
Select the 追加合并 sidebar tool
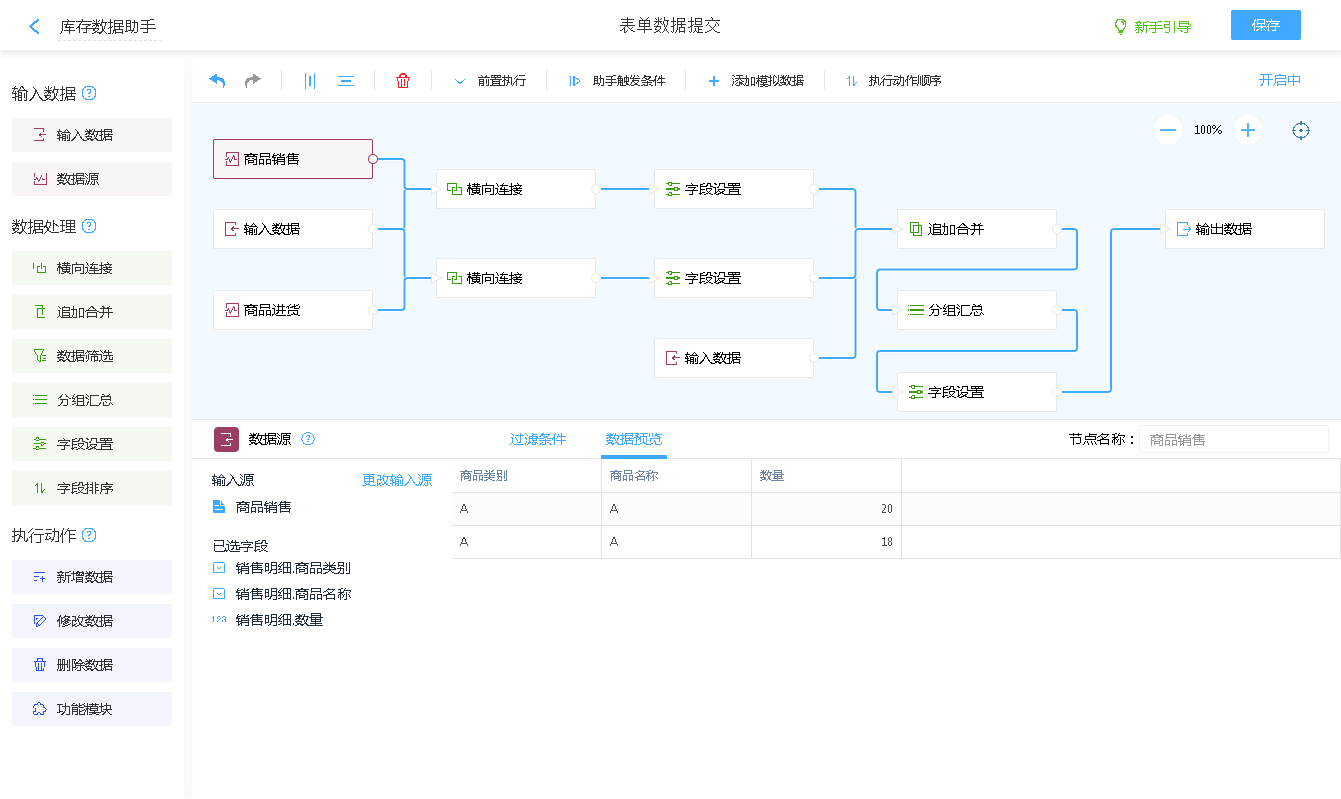pos(92,312)
